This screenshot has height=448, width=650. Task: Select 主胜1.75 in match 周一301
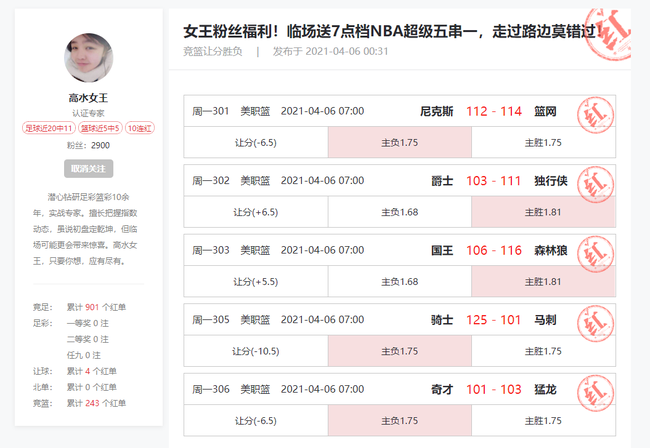click(543, 143)
